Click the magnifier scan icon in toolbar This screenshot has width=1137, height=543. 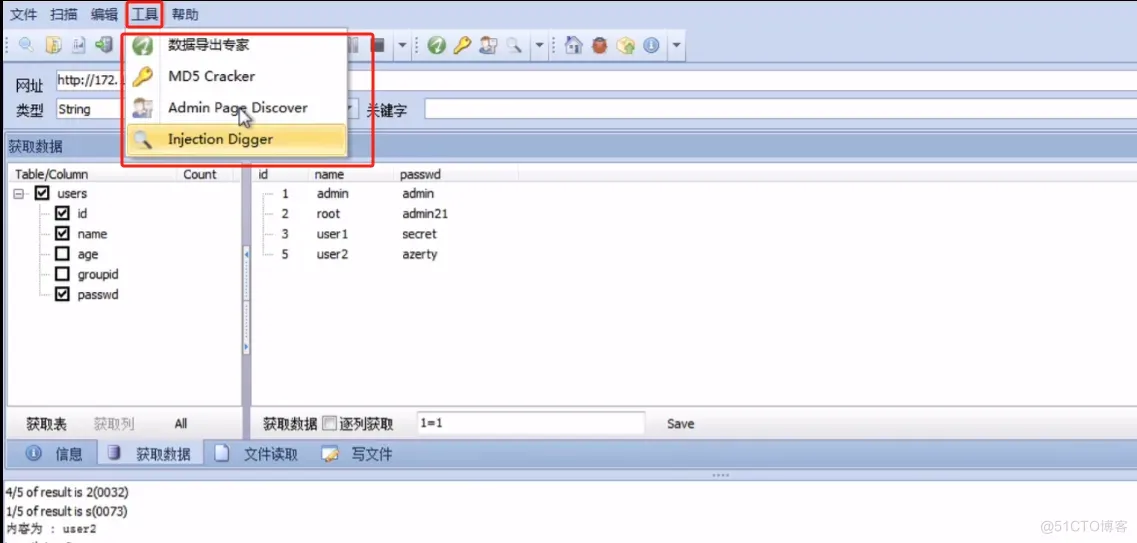tap(26, 46)
